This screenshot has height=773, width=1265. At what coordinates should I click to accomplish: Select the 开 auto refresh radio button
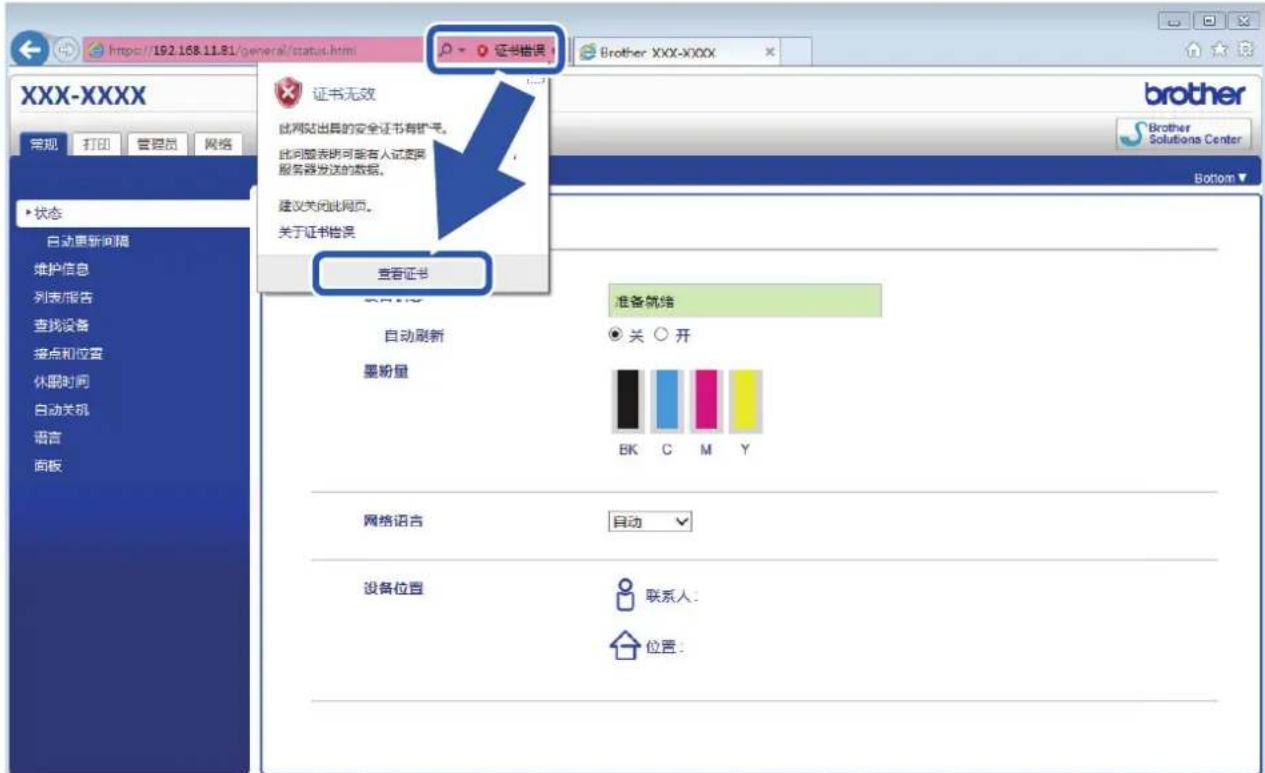(x=661, y=336)
